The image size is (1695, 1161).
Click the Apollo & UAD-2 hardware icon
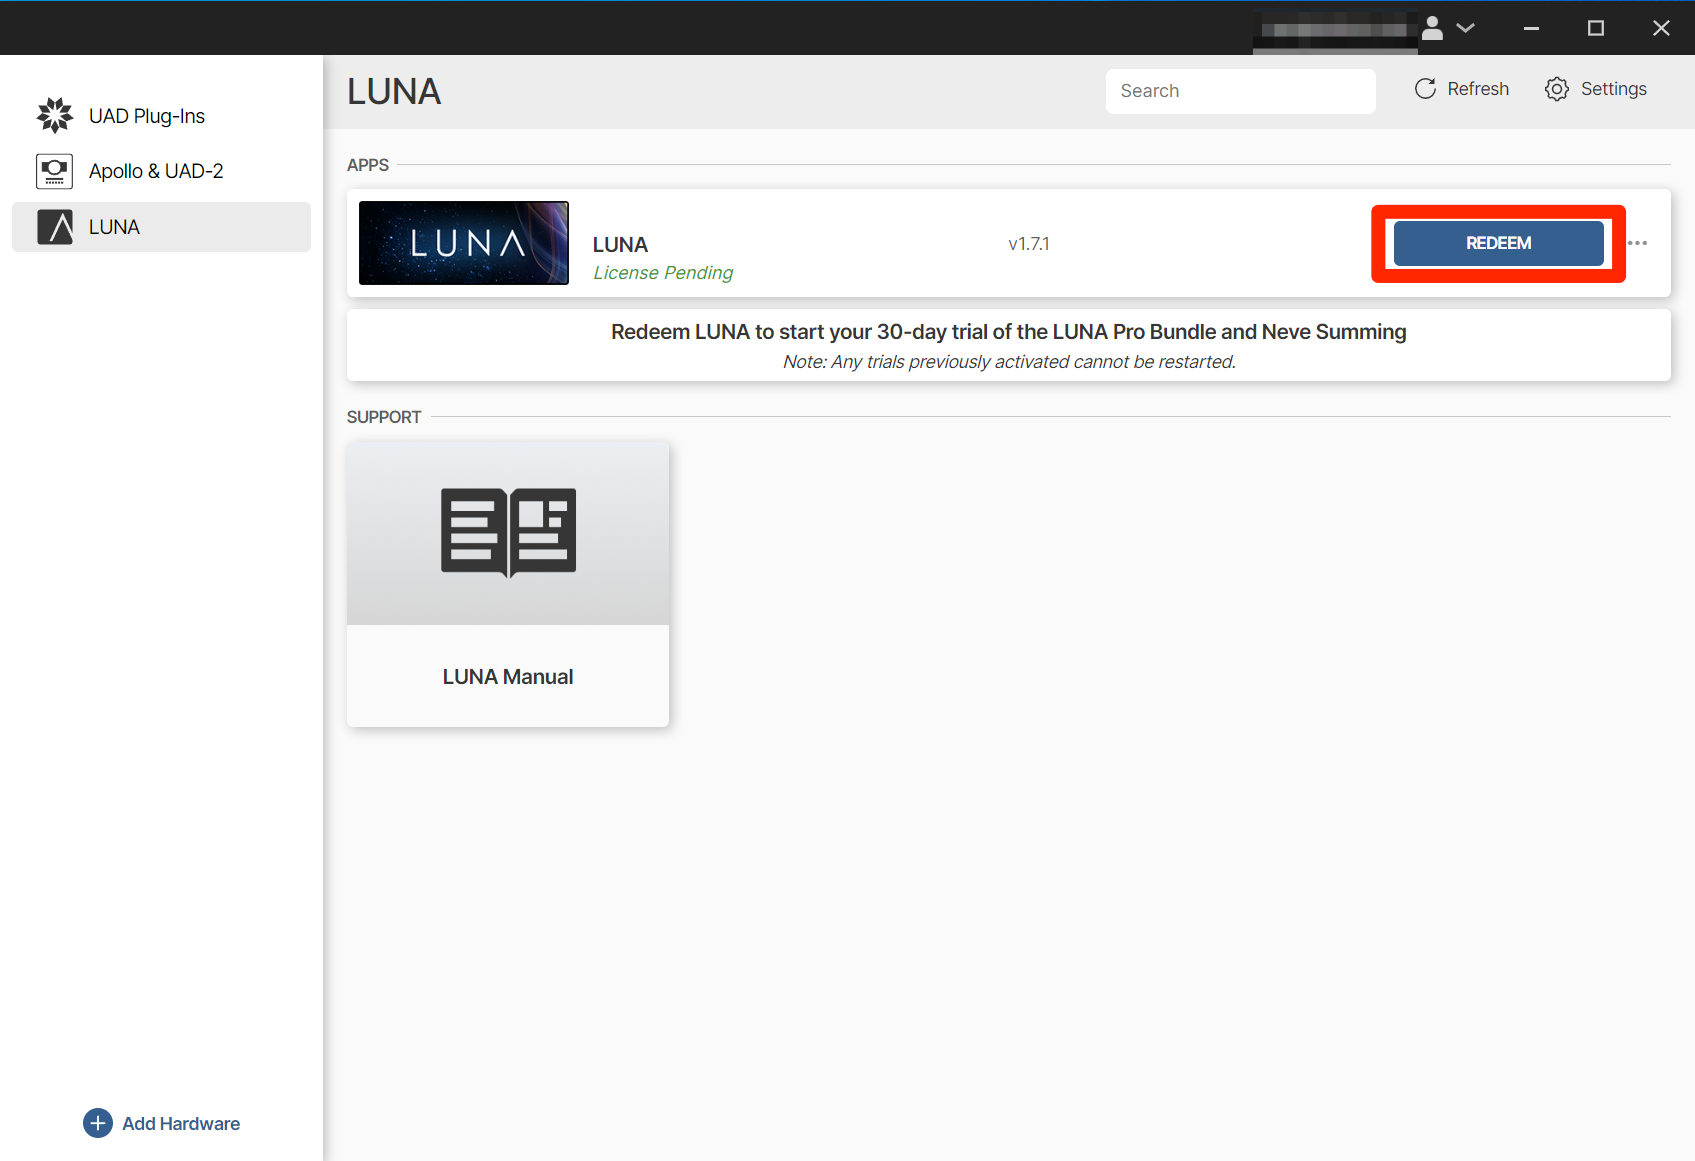(55, 171)
